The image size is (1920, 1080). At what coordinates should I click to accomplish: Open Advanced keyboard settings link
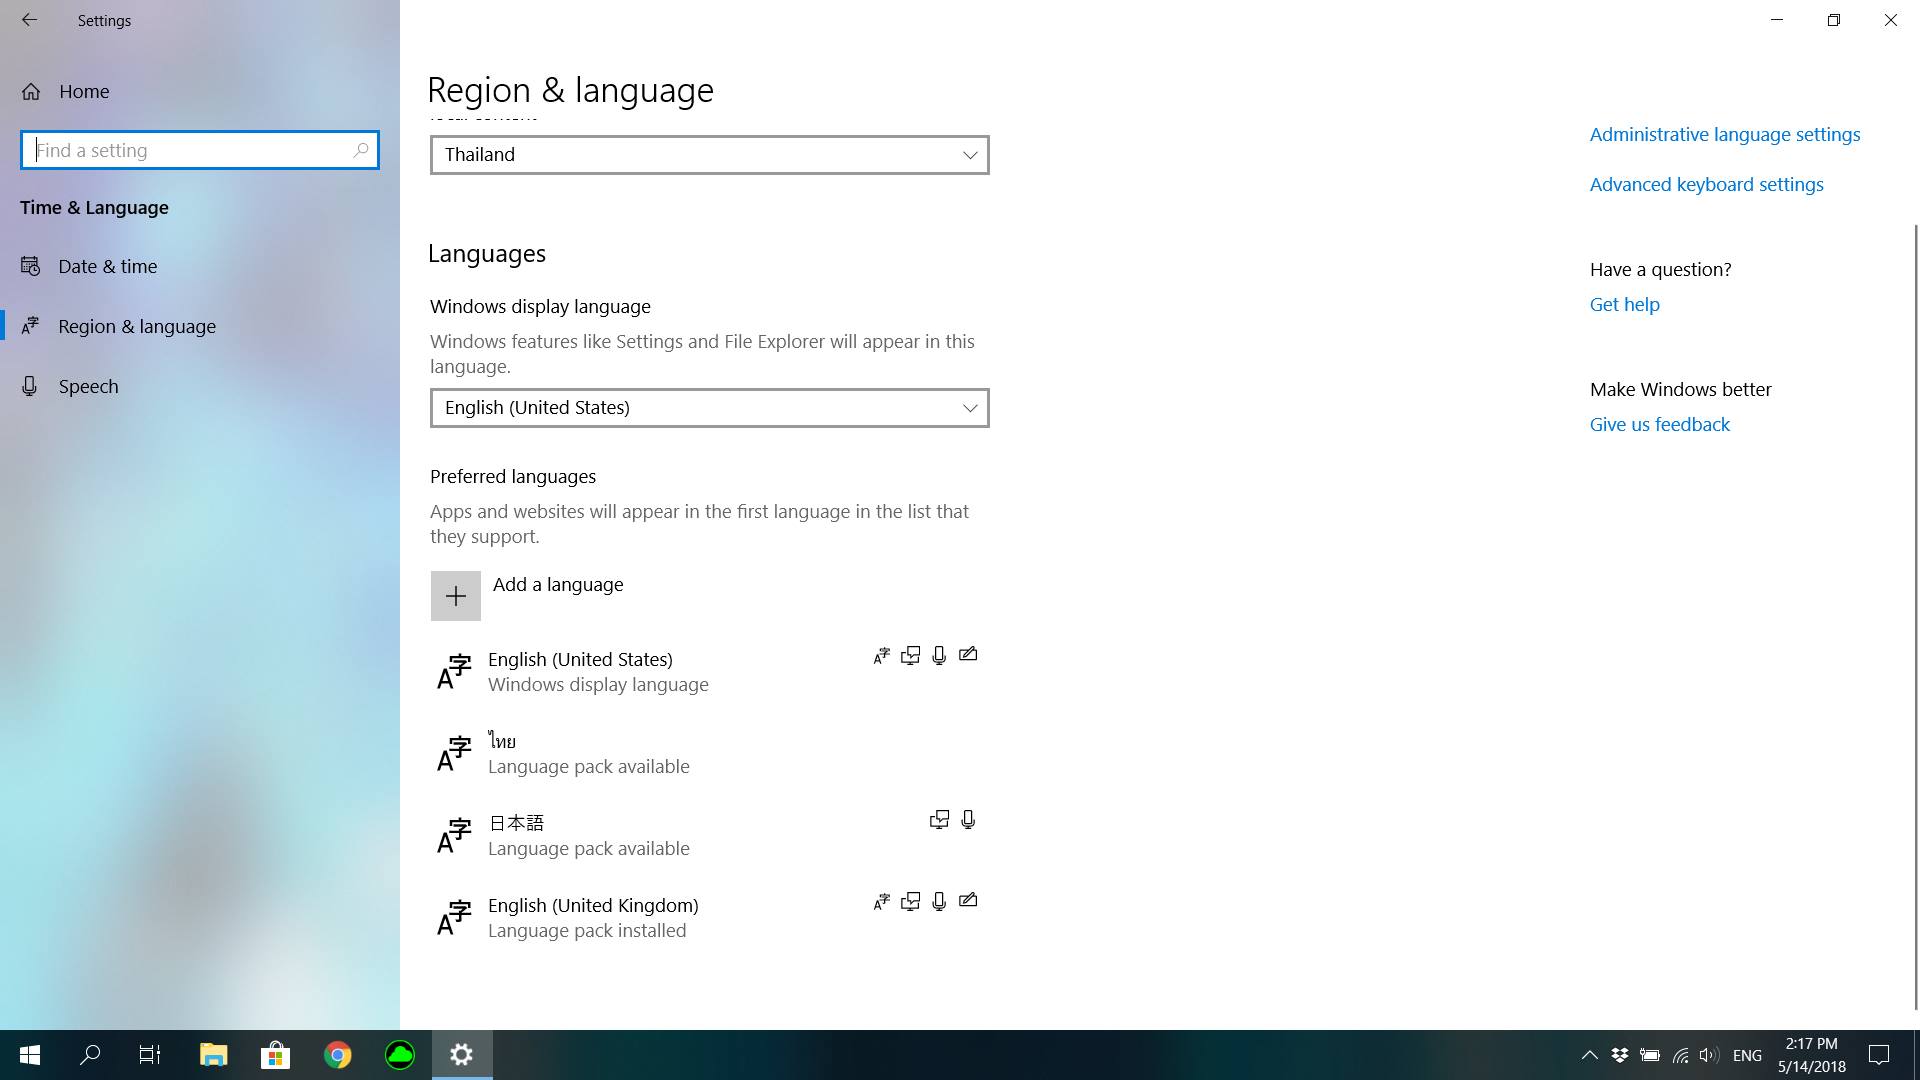pos(1706,184)
